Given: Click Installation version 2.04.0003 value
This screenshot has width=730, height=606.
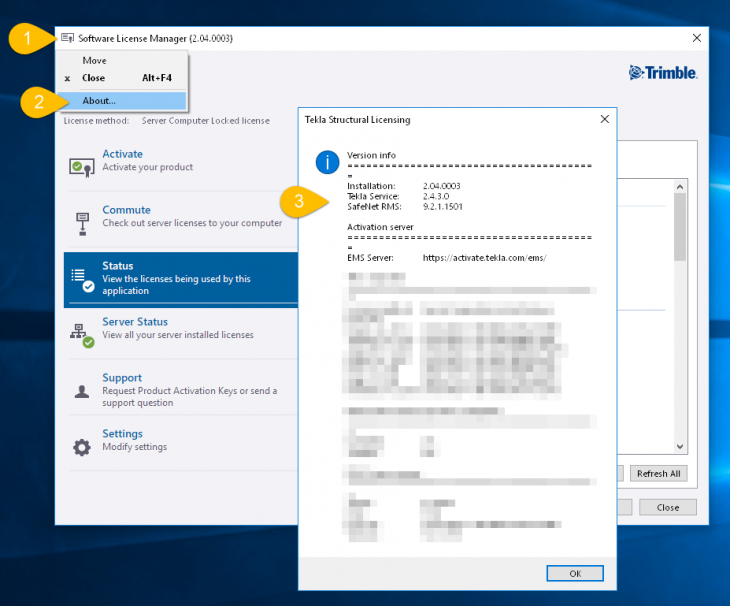Looking at the screenshot, I should [441, 186].
